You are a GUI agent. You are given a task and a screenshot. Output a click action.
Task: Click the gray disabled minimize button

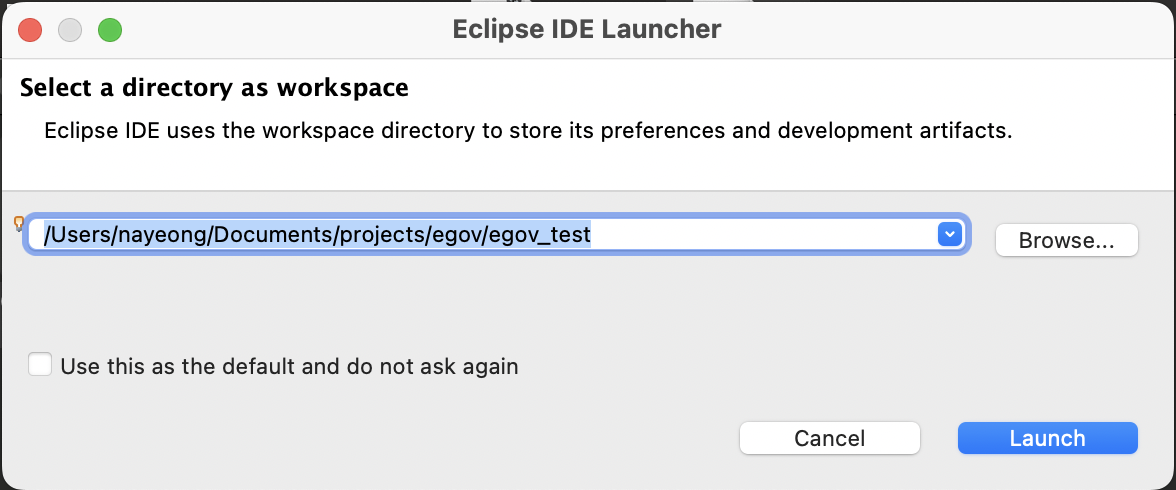coord(70,30)
